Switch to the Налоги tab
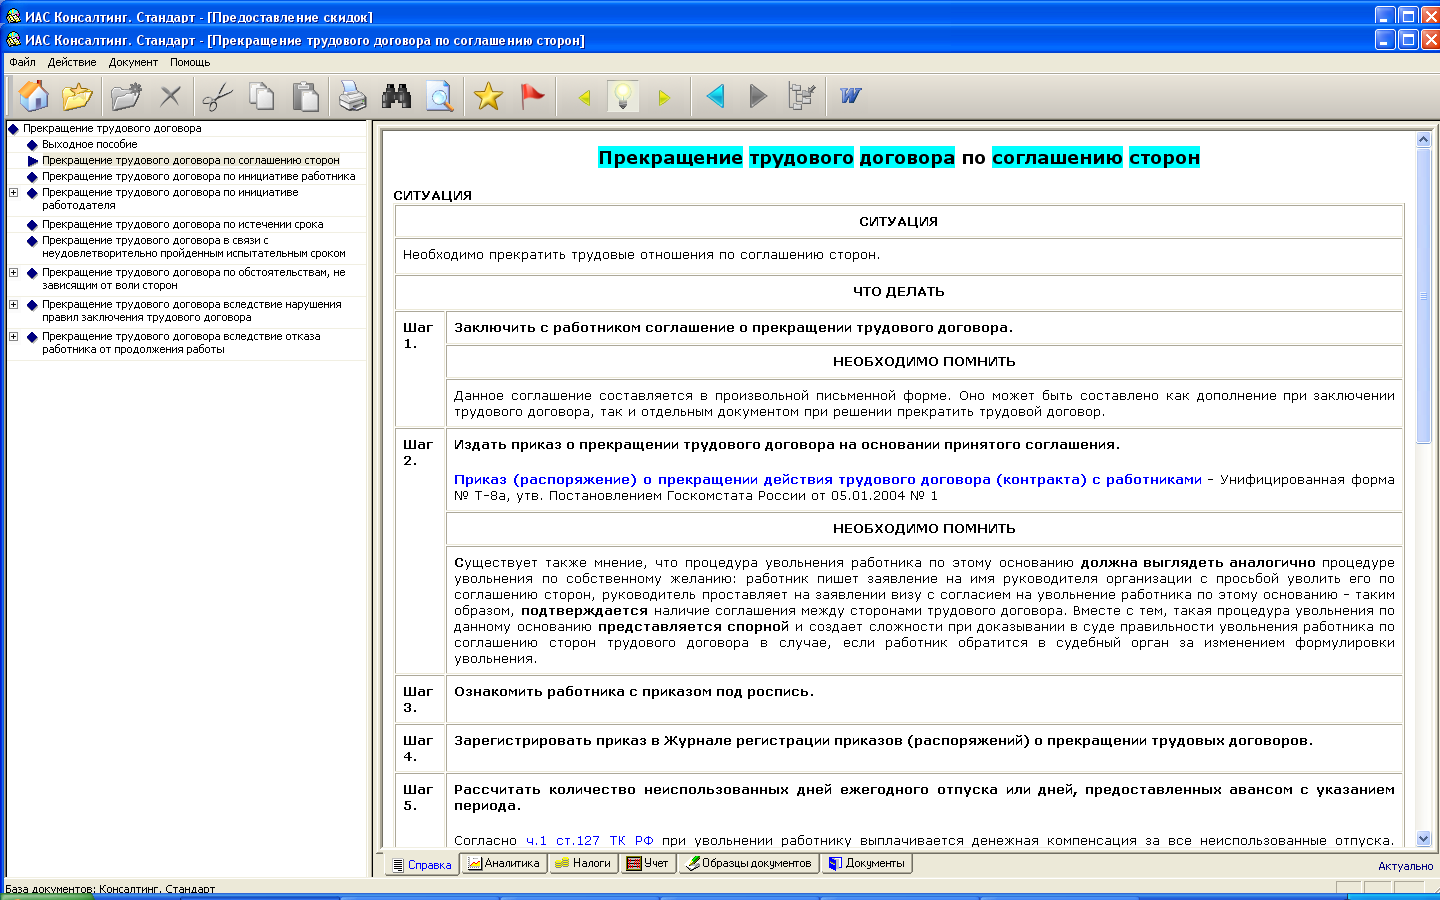The width and height of the screenshot is (1440, 900). [x=583, y=863]
